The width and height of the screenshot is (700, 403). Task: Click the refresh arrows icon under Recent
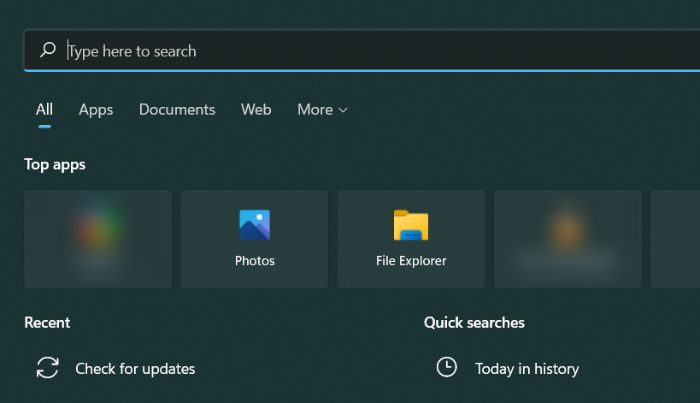47,368
